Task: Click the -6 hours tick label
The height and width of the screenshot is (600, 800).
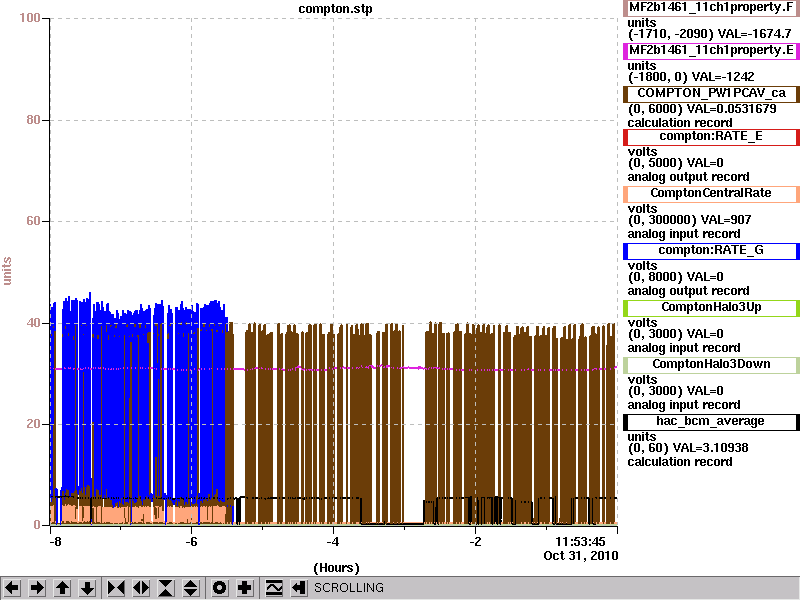Action: (x=191, y=542)
